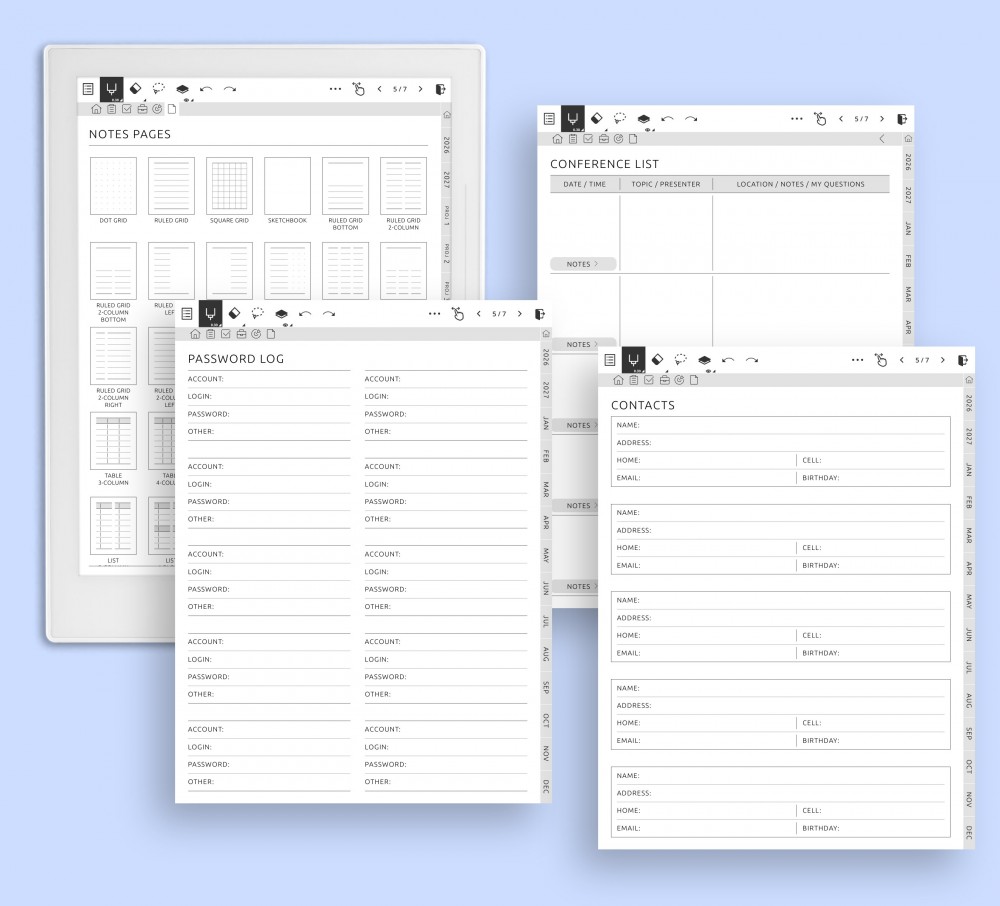Click the Redo arrow icon
Screen dimensions: 1000x906
(x=328, y=314)
